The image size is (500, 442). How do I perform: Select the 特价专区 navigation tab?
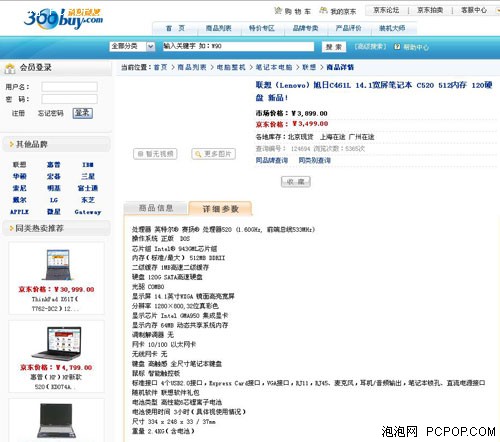click(x=262, y=28)
